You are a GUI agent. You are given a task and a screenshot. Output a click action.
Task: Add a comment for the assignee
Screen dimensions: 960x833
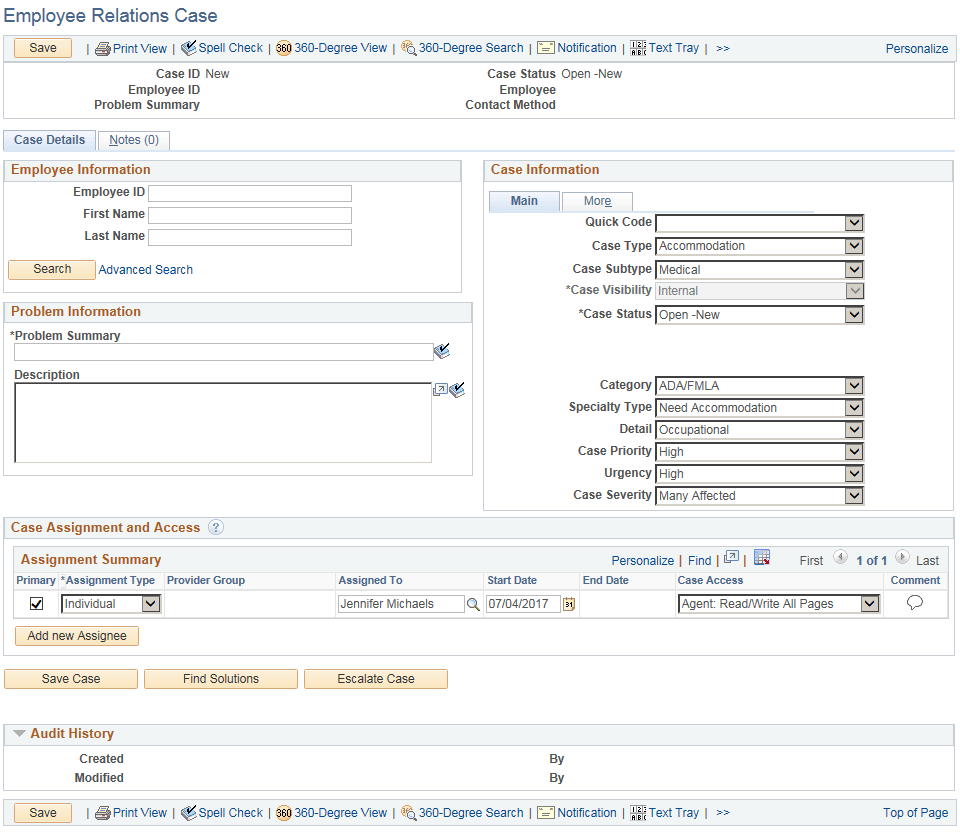point(915,603)
